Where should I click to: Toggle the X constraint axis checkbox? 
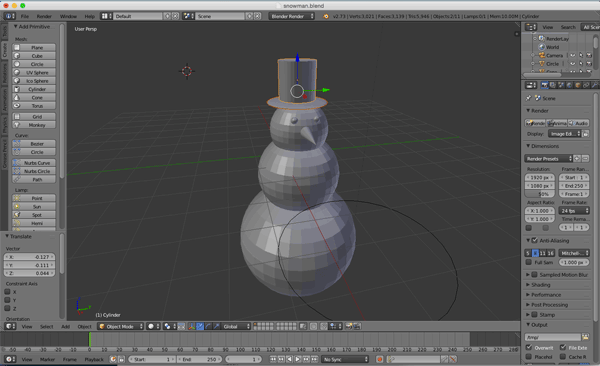coord(7,291)
